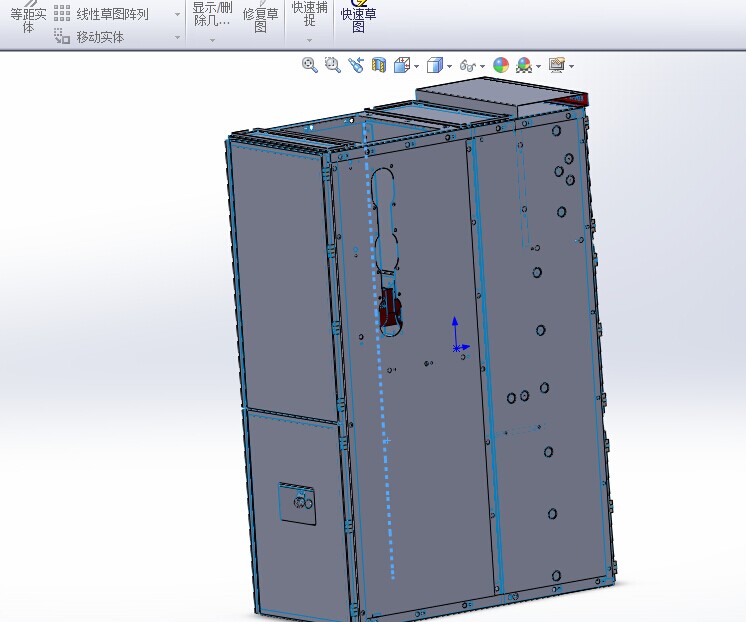Click the 修复草图 repair sketch button
746x622 pixels.
tap(260, 17)
